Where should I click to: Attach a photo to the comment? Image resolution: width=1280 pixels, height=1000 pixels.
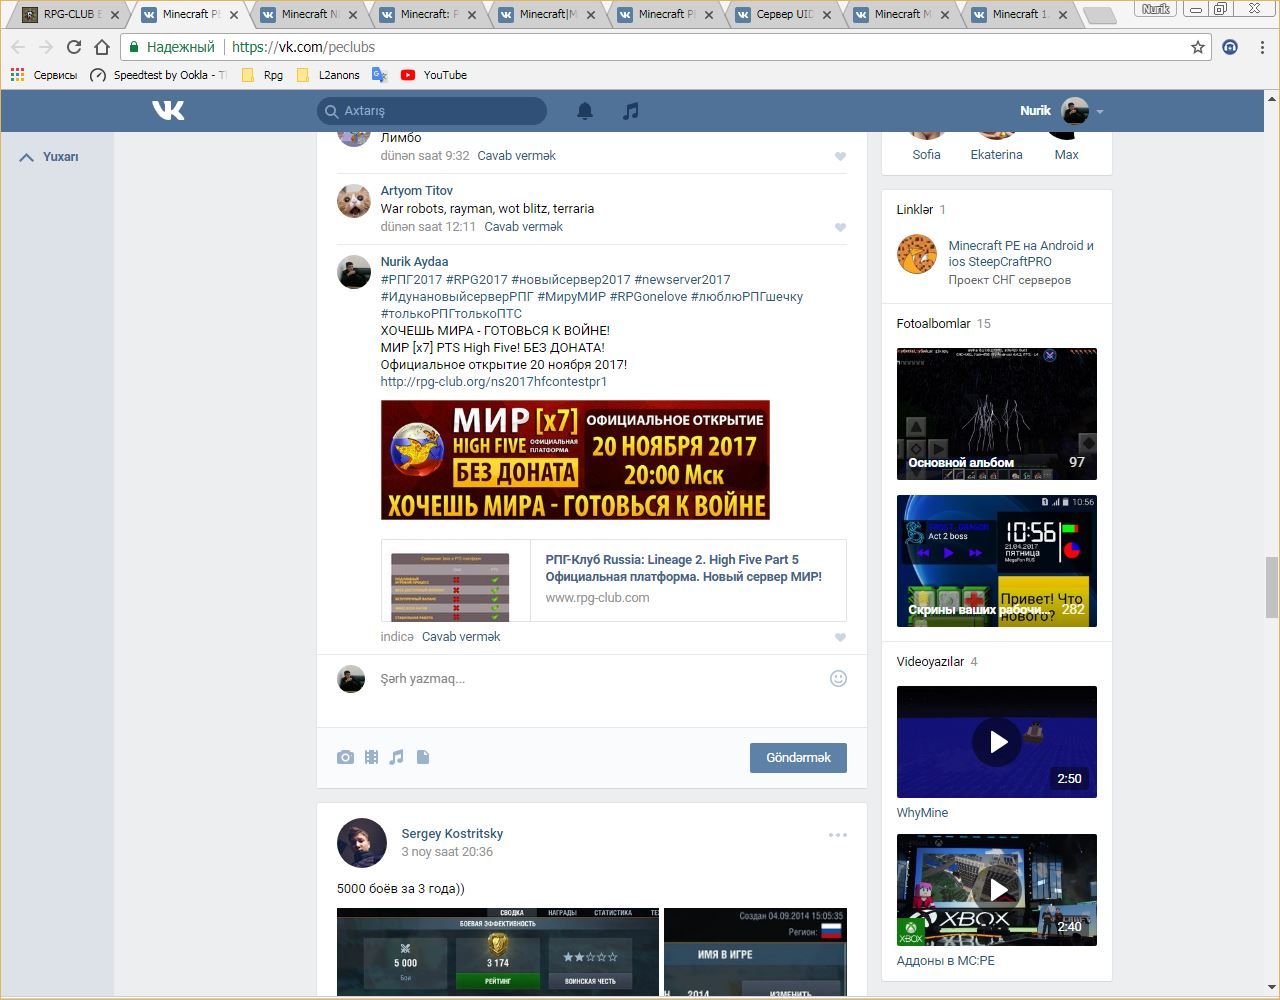click(x=345, y=757)
